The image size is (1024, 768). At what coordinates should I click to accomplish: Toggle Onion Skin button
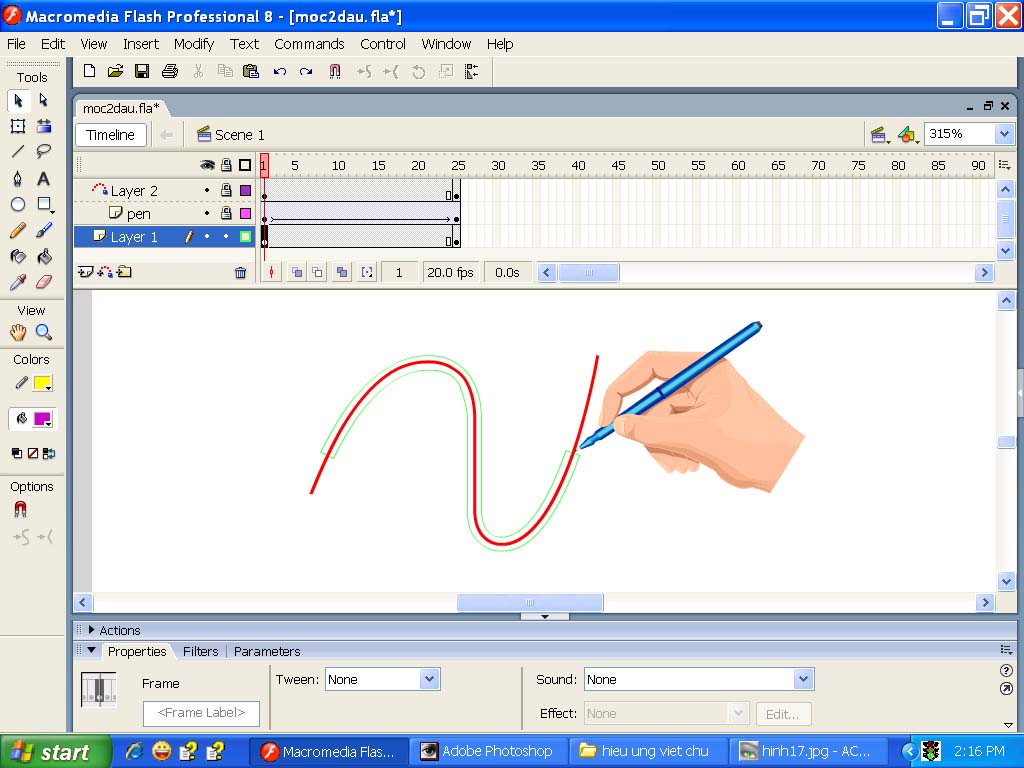297,272
